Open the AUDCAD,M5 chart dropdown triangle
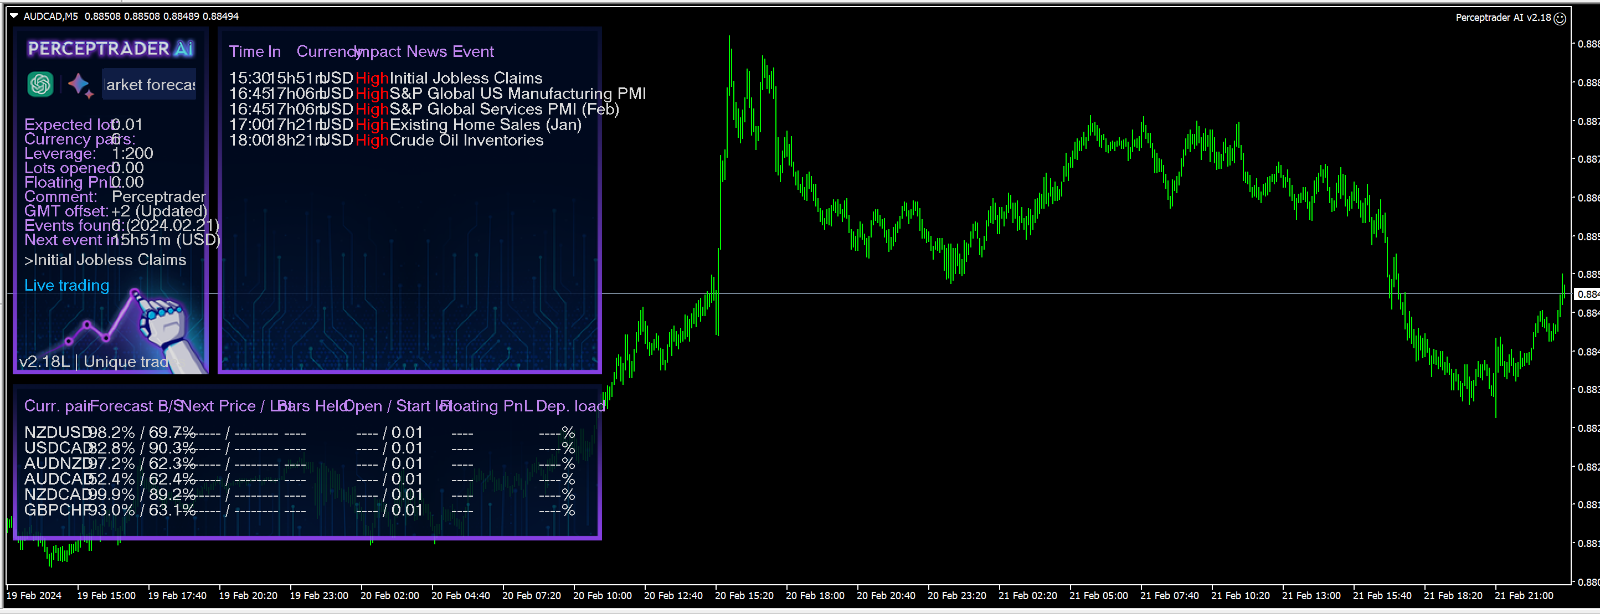 coord(14,16)
